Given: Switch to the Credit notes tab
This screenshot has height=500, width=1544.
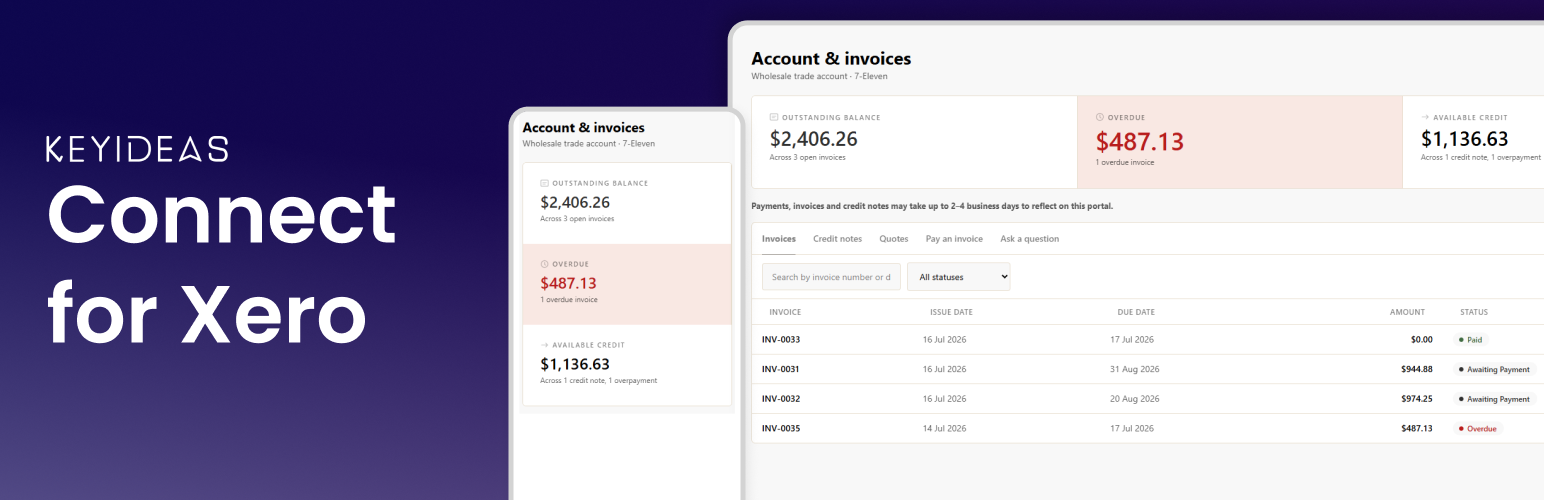Looking at the screenshot, I should point(837,239).
